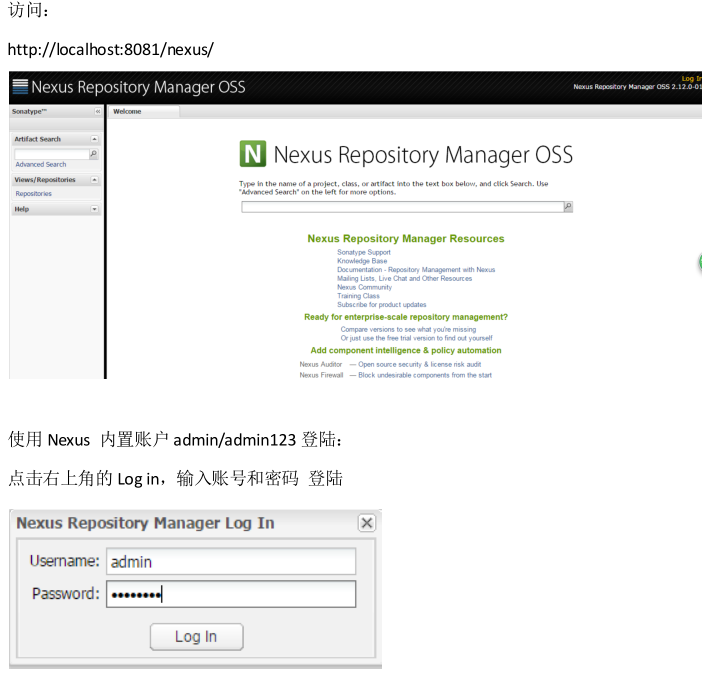Open the free trial version link

tap(416, 338)
